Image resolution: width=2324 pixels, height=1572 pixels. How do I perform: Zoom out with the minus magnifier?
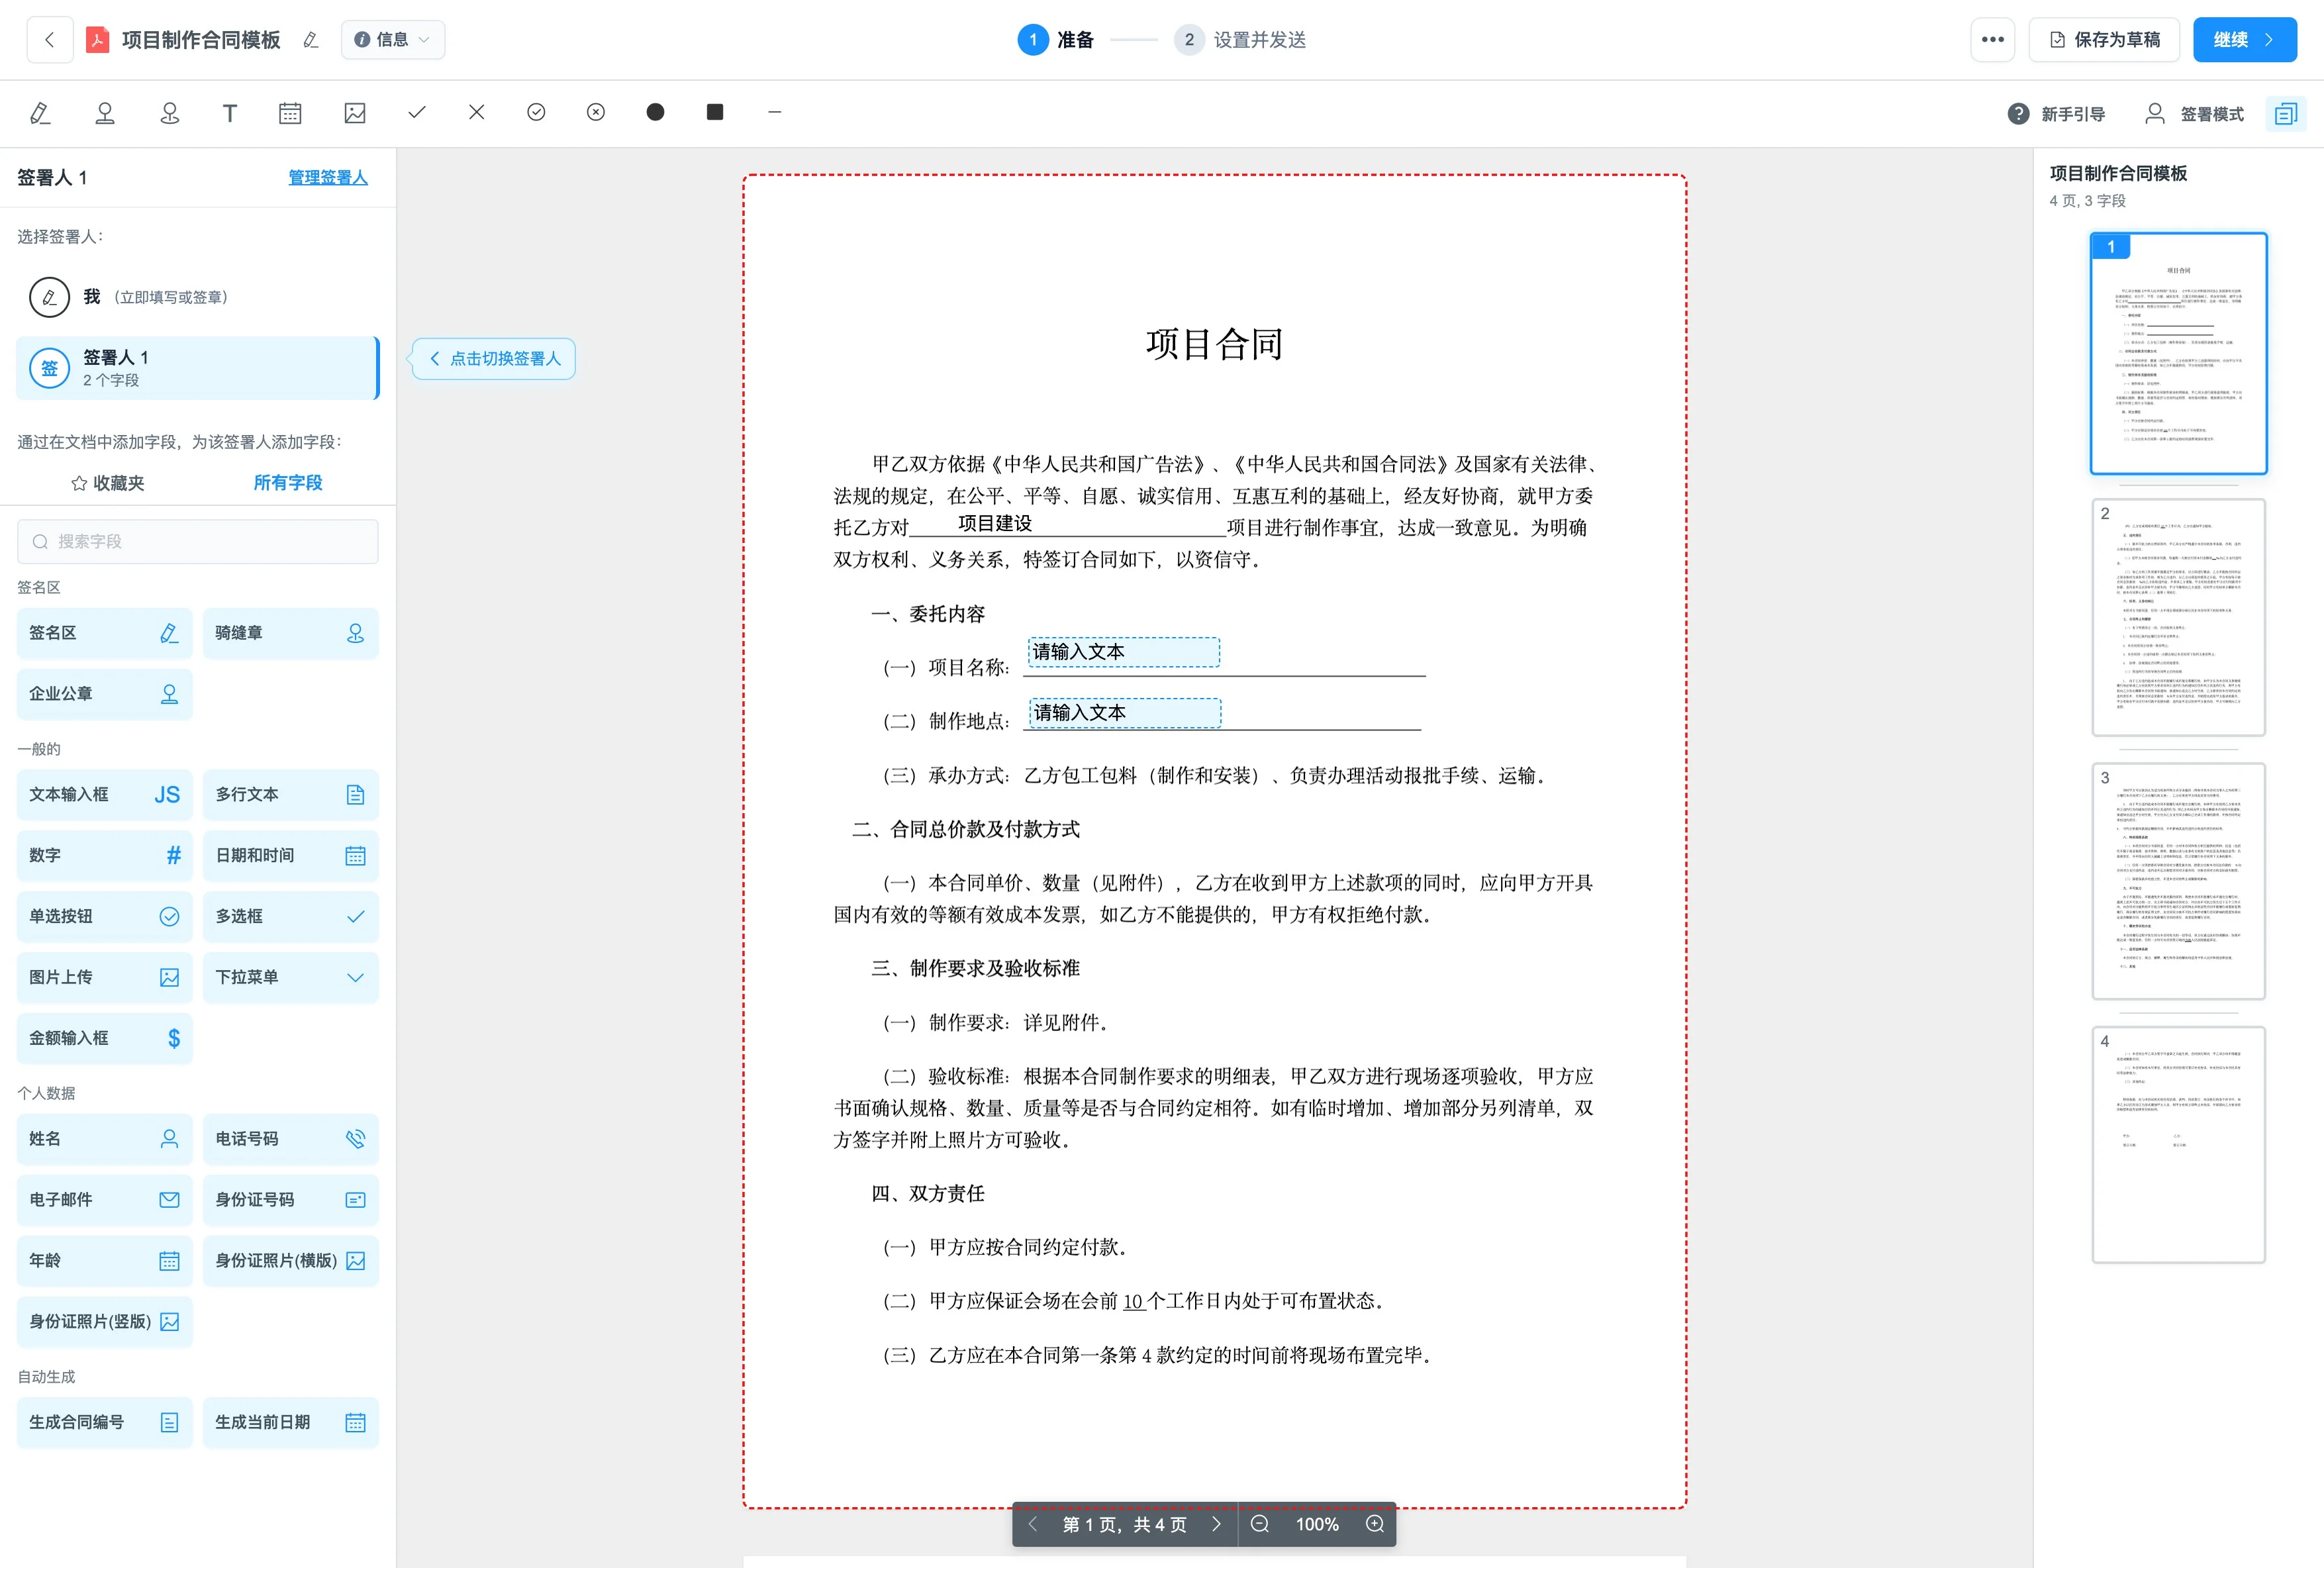(1260, 1524)
